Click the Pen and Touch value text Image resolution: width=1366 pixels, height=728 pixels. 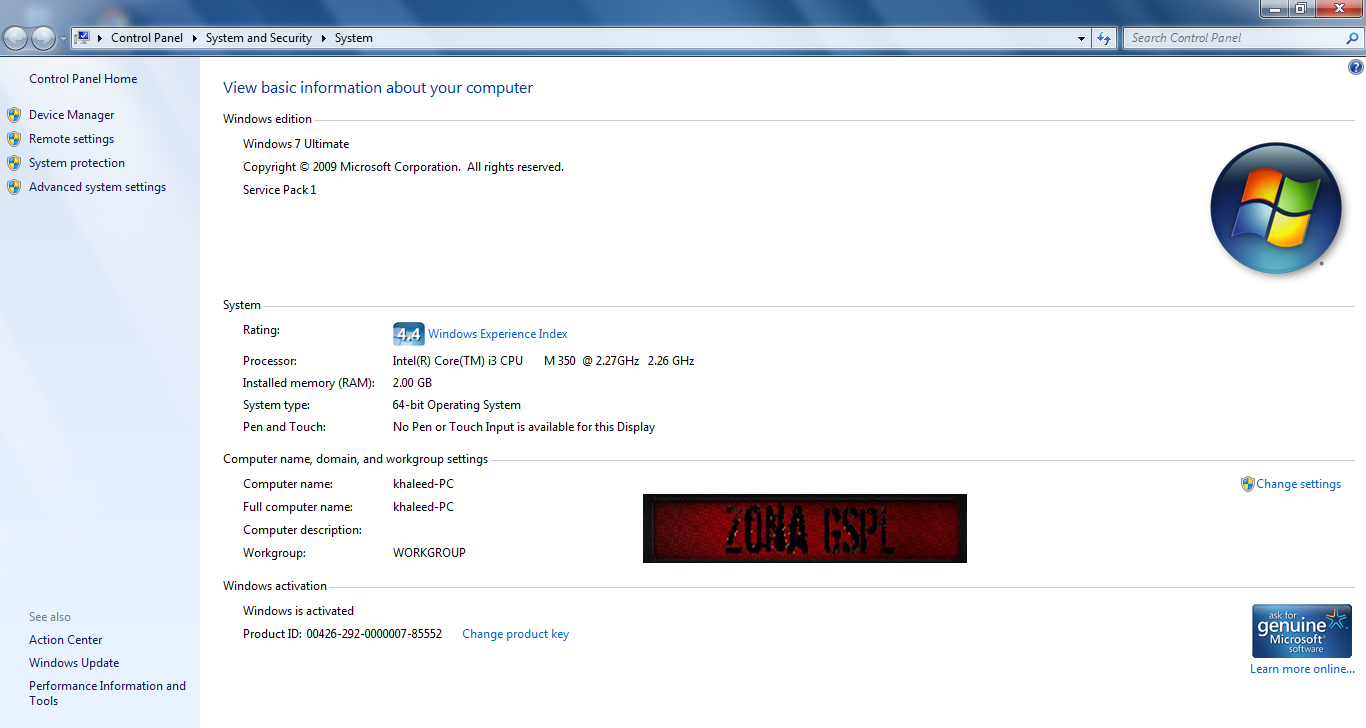(x=524, y=427)
